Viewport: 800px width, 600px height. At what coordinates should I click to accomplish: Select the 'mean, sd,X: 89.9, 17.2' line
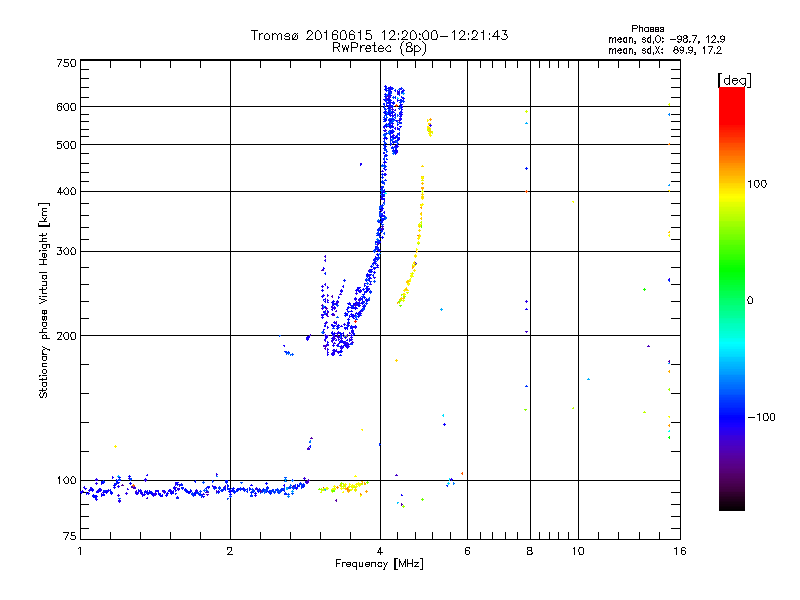(665, 51)
